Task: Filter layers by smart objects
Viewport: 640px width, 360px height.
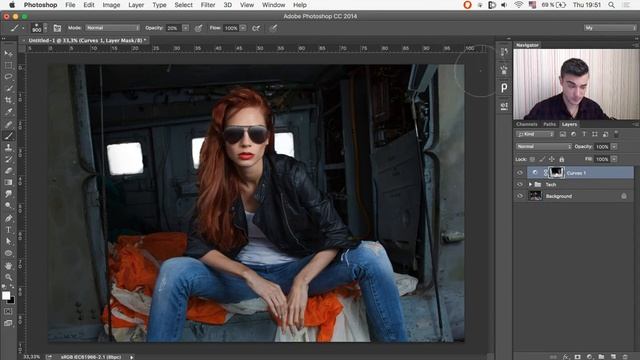Action: pyautogui.click(x=605, y=134)
